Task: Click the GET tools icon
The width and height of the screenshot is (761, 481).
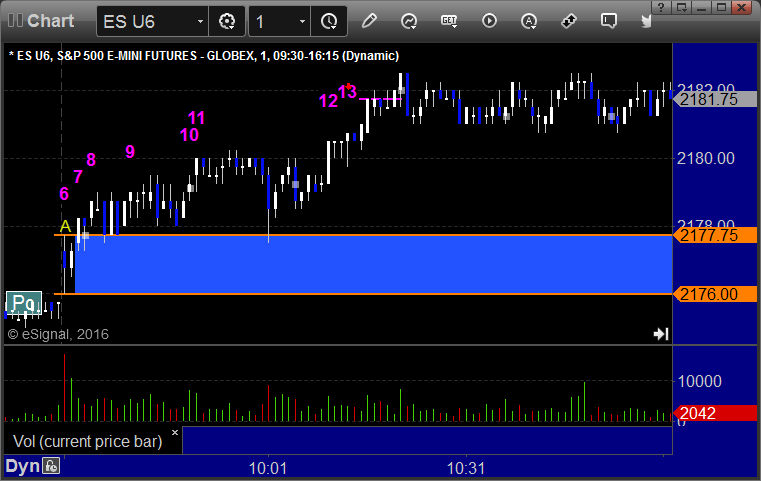Action: (x=449, y=21)
